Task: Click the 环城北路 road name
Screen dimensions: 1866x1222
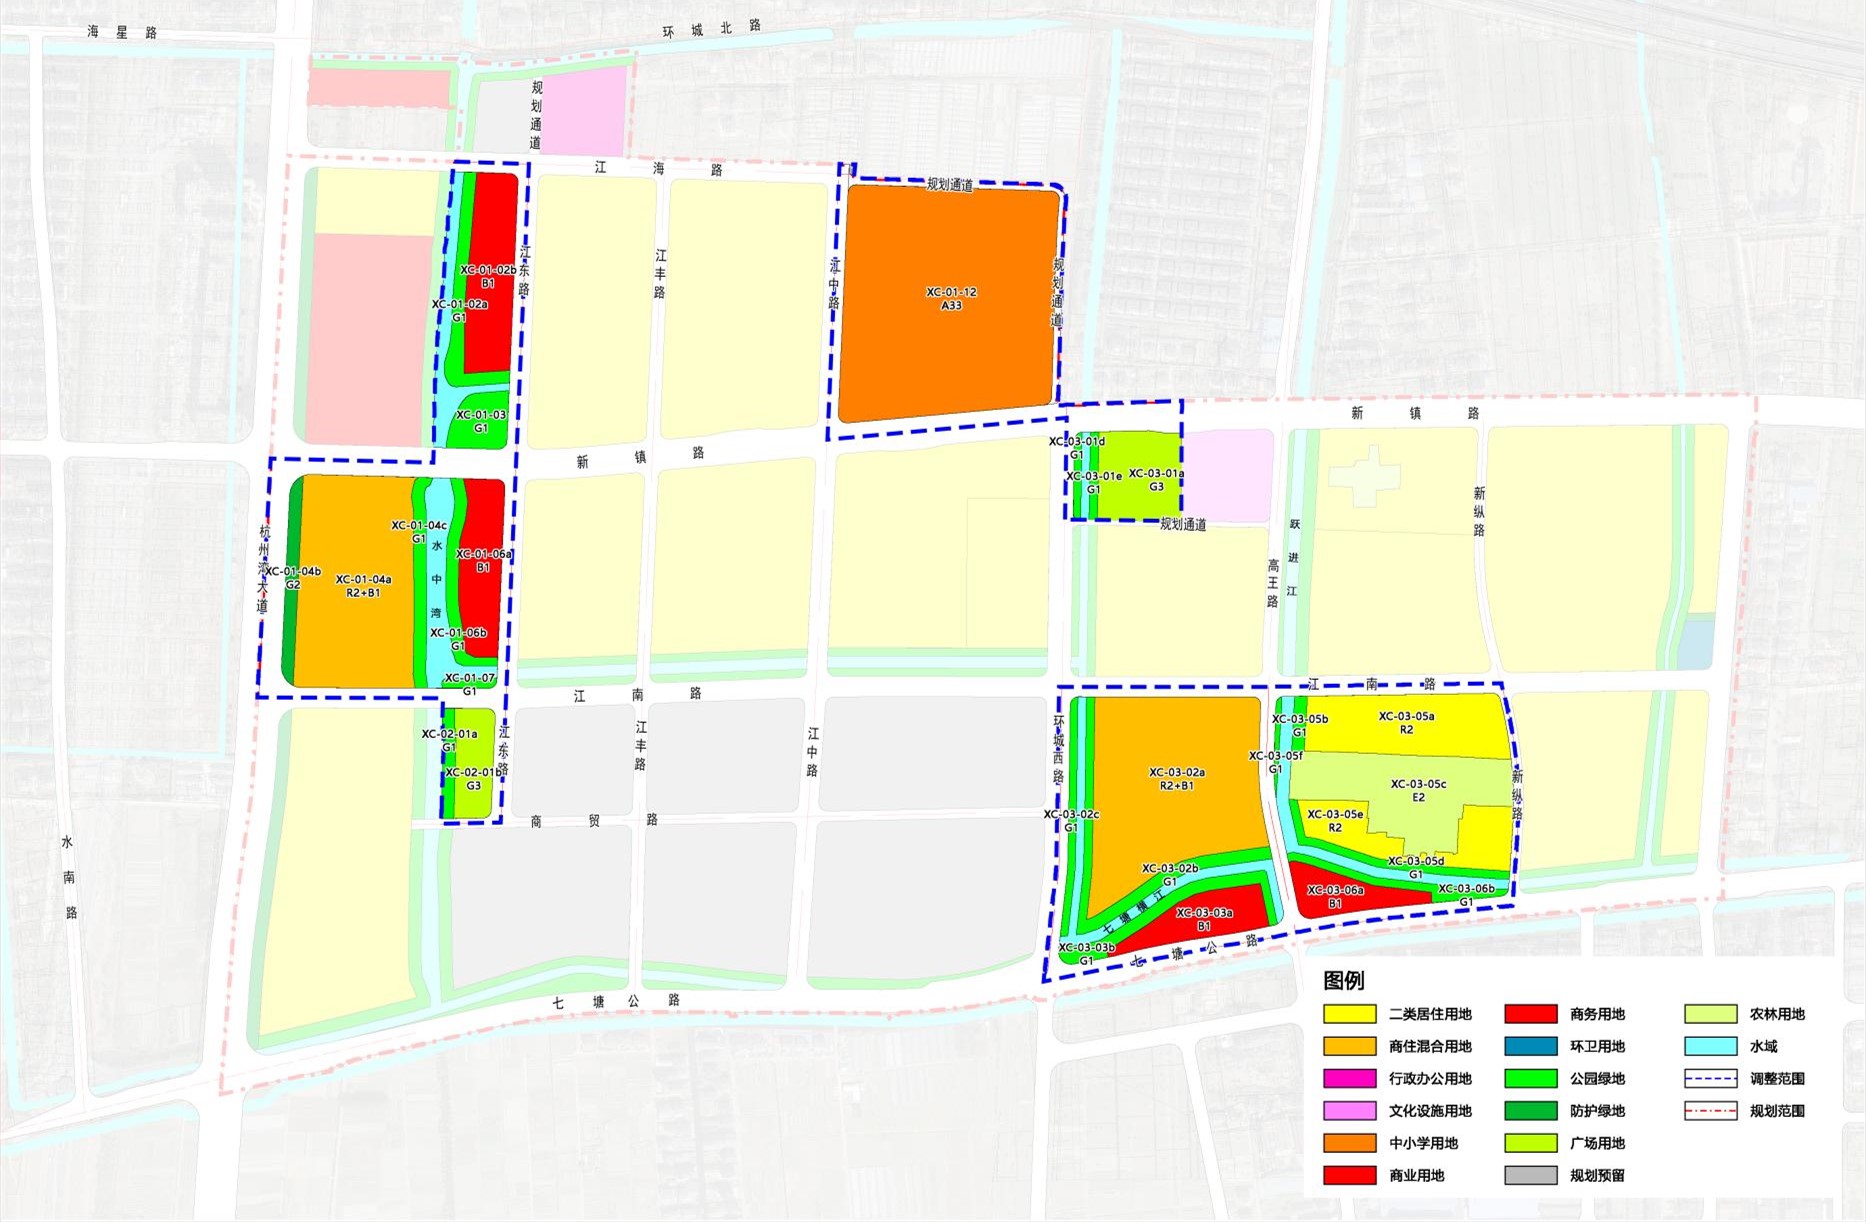Action: (711, 29)
